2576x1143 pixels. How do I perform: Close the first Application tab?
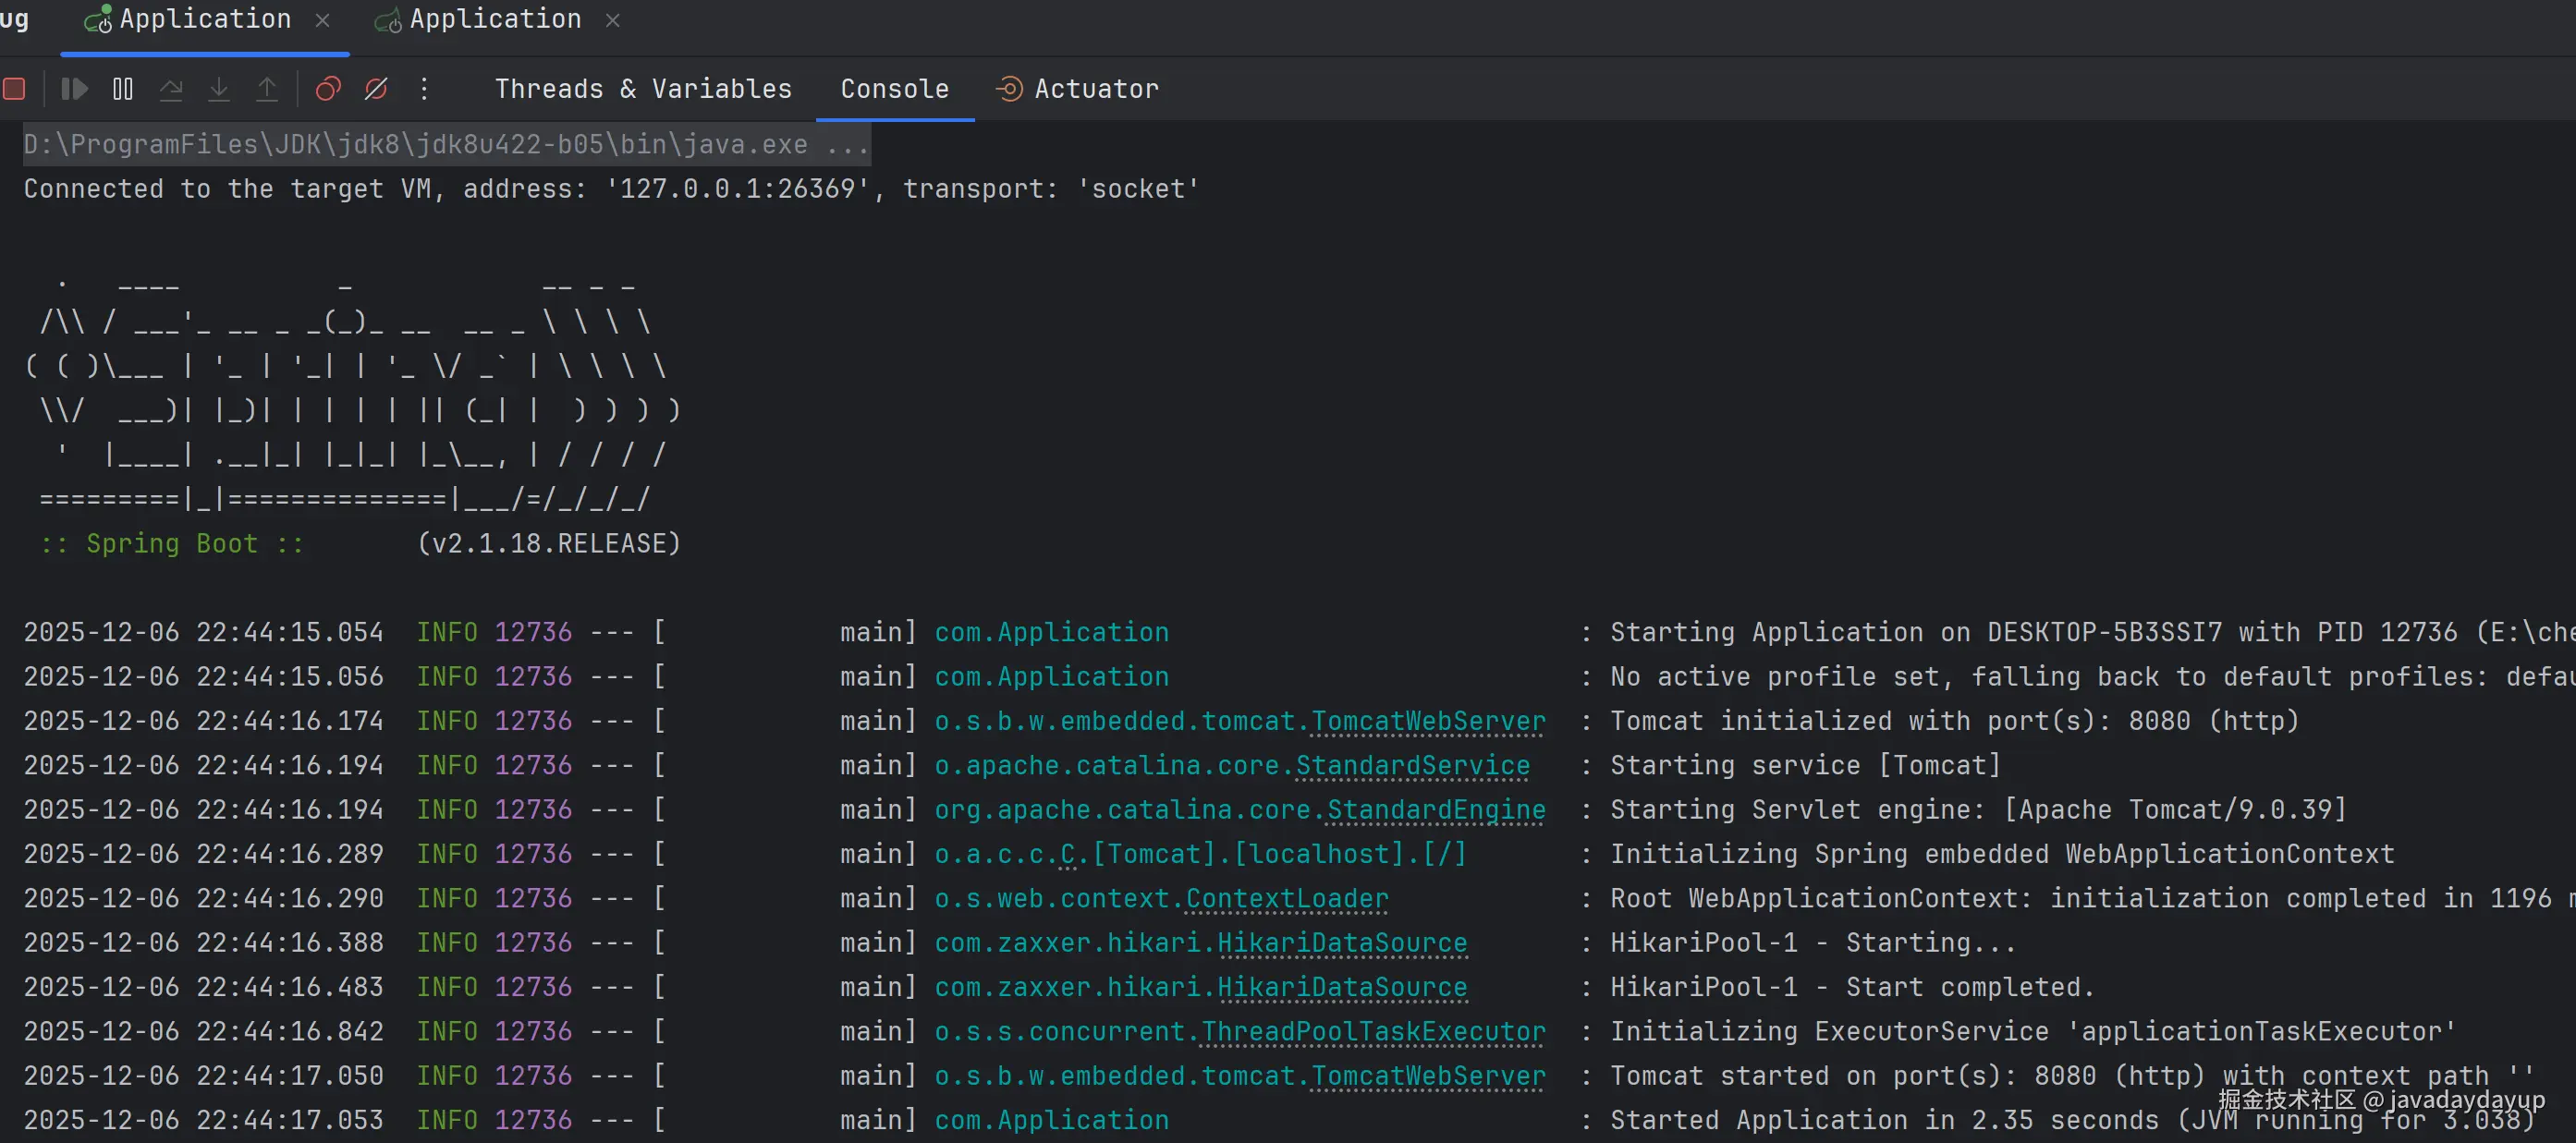pyautogui.click(x=322, y=20)
